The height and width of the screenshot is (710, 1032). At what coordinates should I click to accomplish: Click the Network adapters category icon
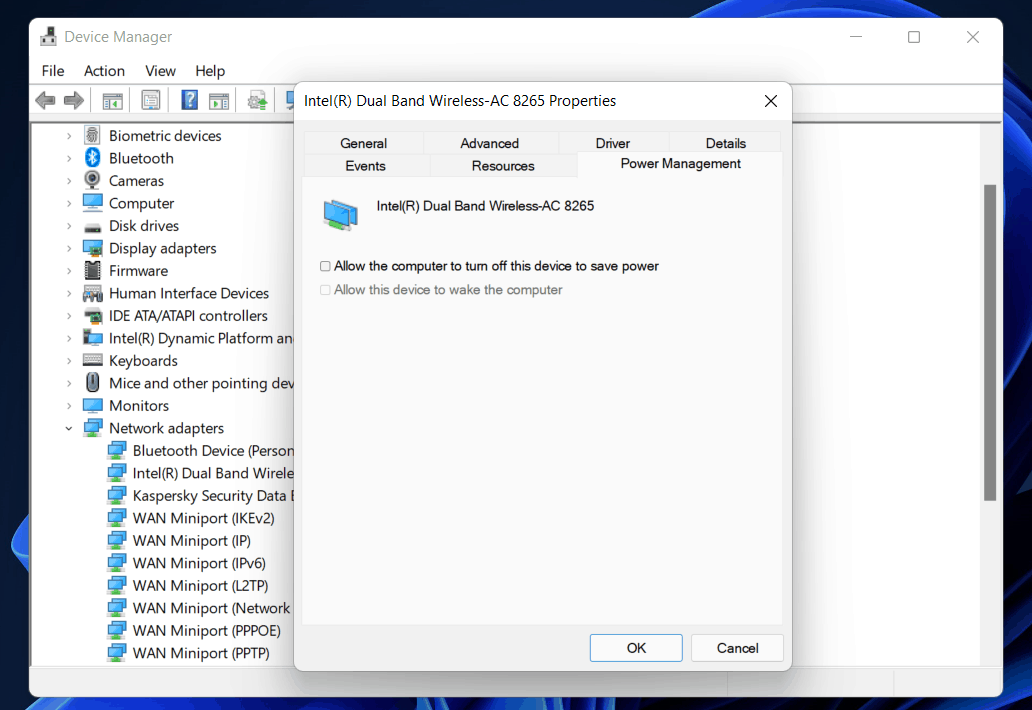pos(93,428)
